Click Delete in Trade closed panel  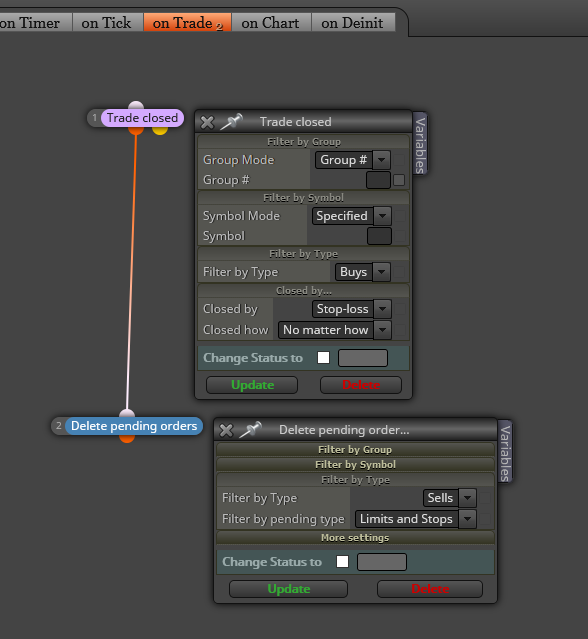tap(361, 385)
